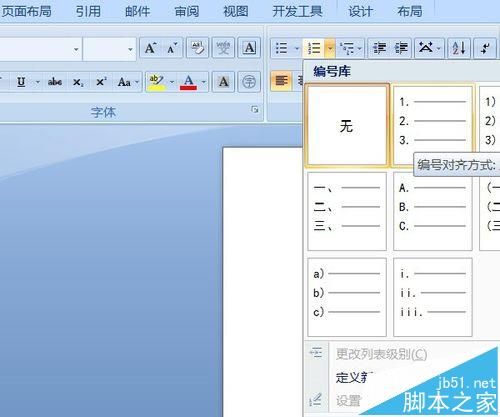This screenshot has width=500, height=417.
Task: Open the font color dropdown arrow
Action: [203, 82]
